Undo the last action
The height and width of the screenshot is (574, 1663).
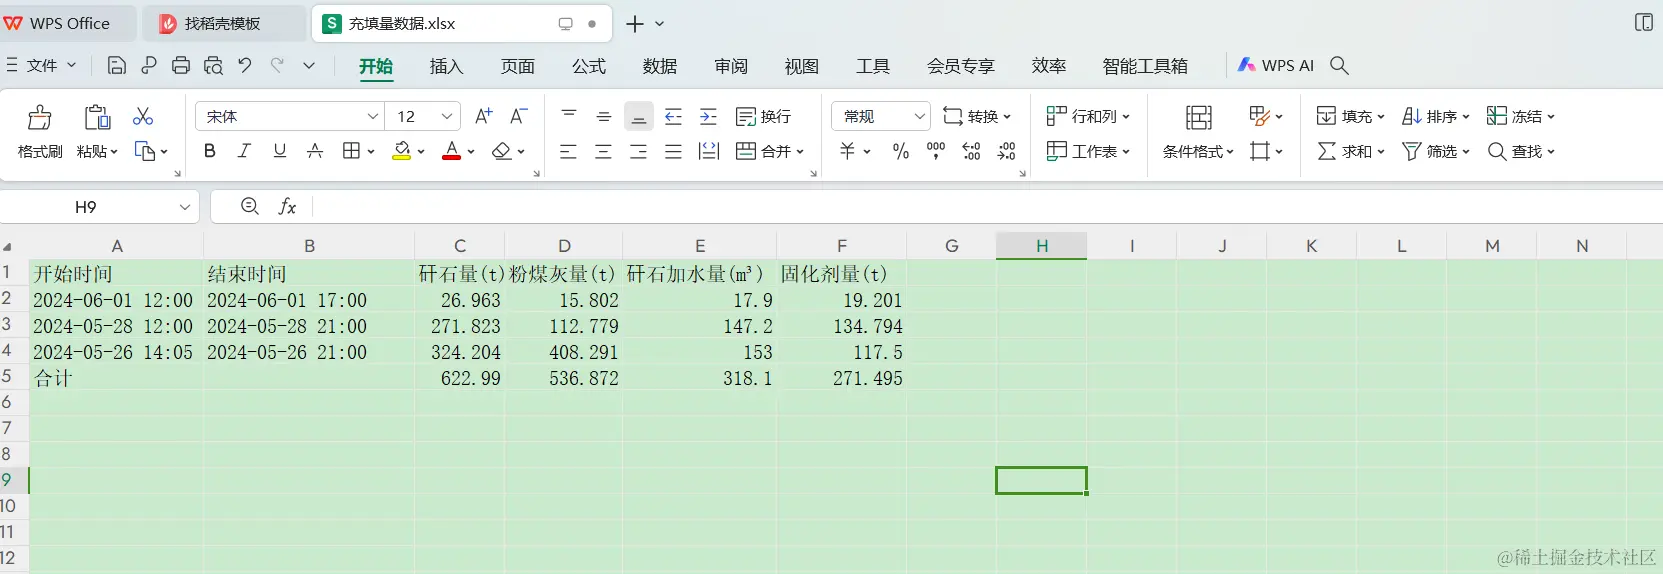coord(245,65)
